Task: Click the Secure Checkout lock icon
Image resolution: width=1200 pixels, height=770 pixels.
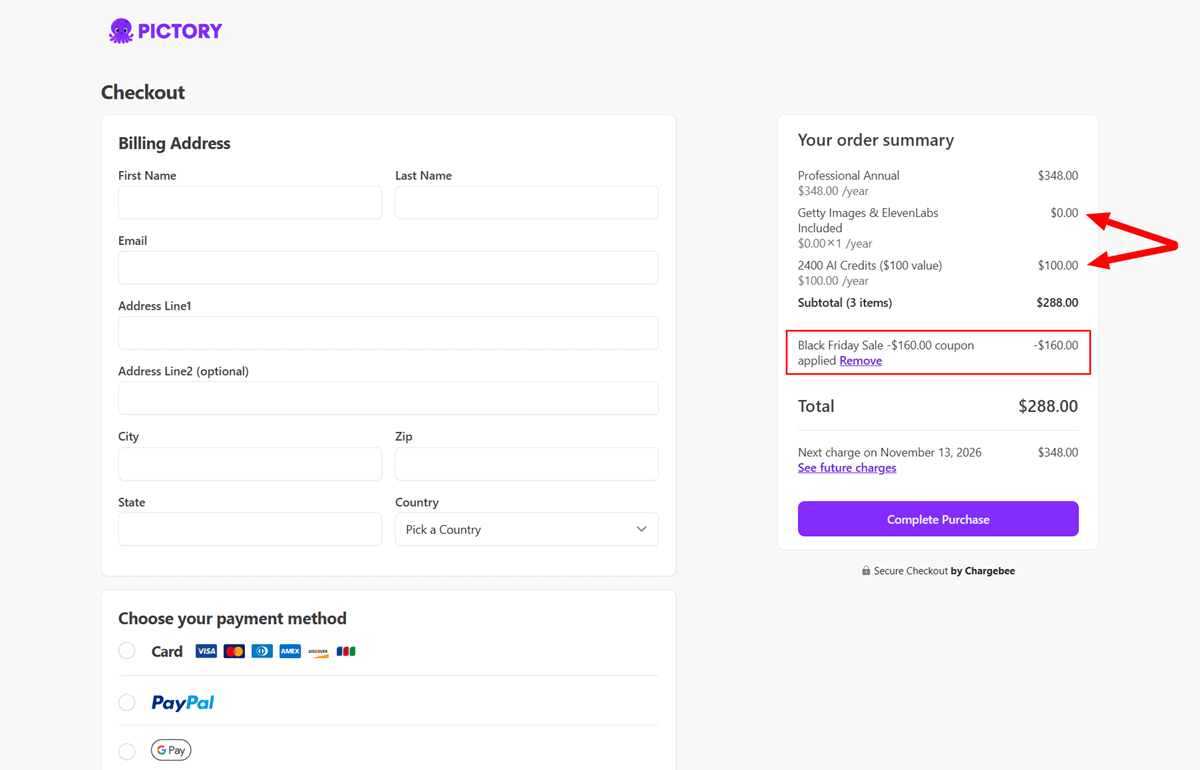Action: coord(866,571)
